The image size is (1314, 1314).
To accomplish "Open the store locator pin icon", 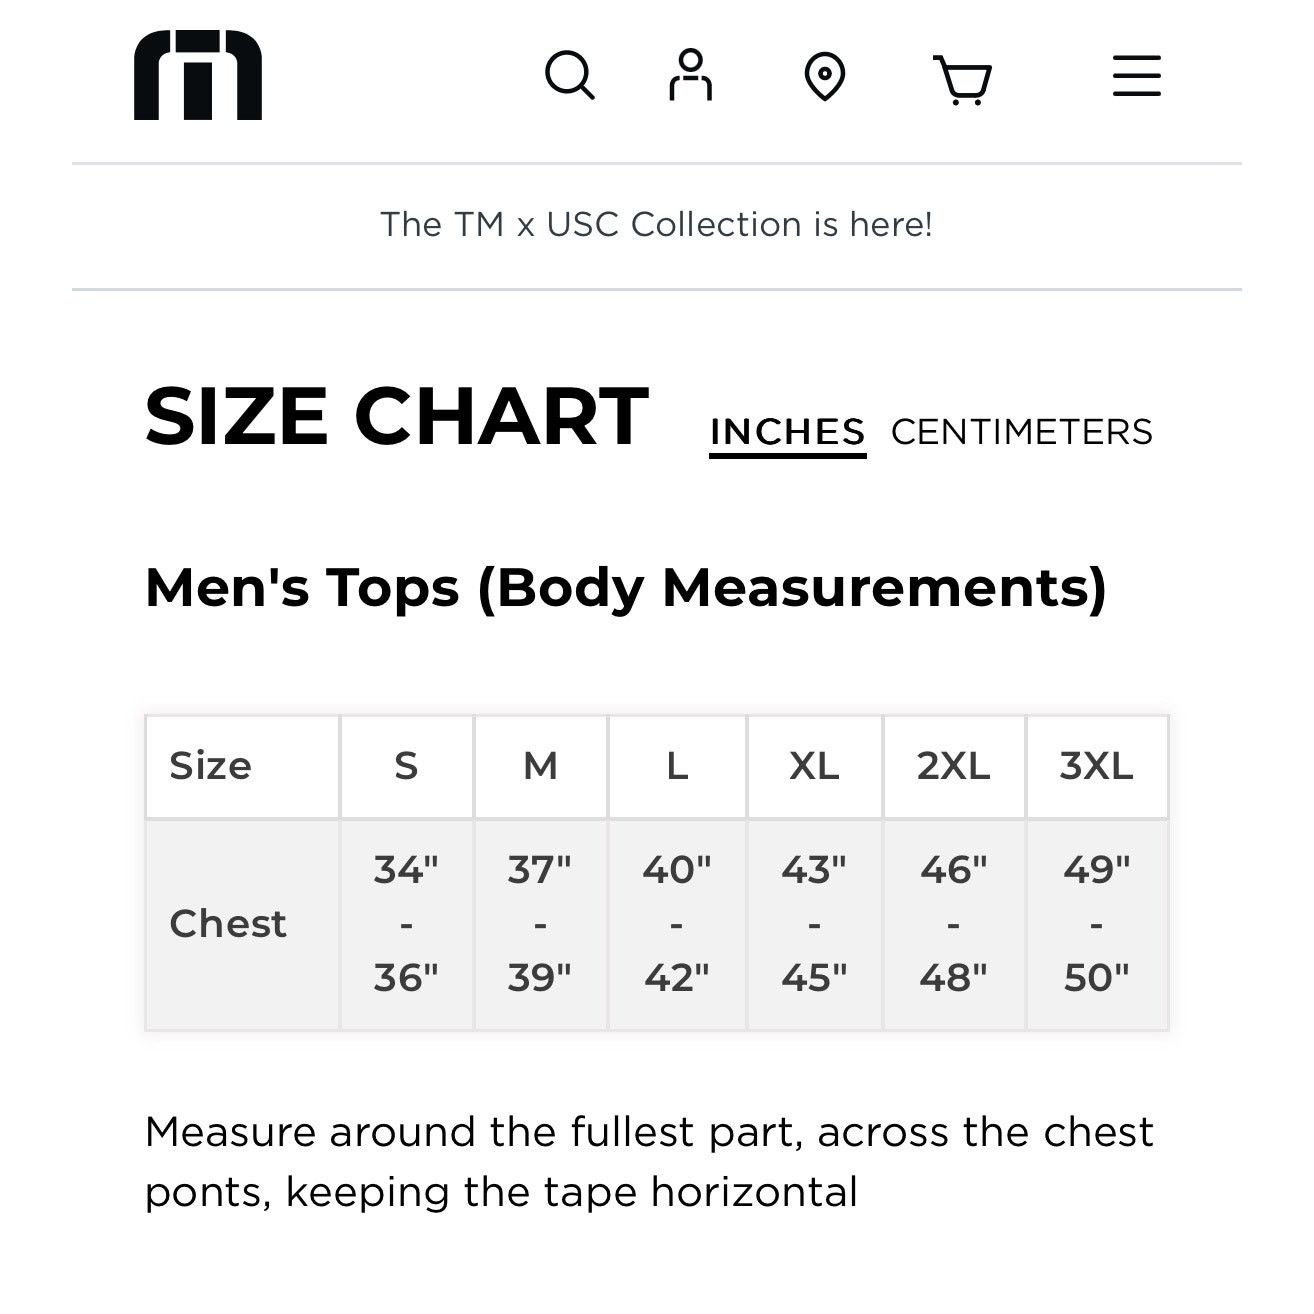I will [825, 76].
